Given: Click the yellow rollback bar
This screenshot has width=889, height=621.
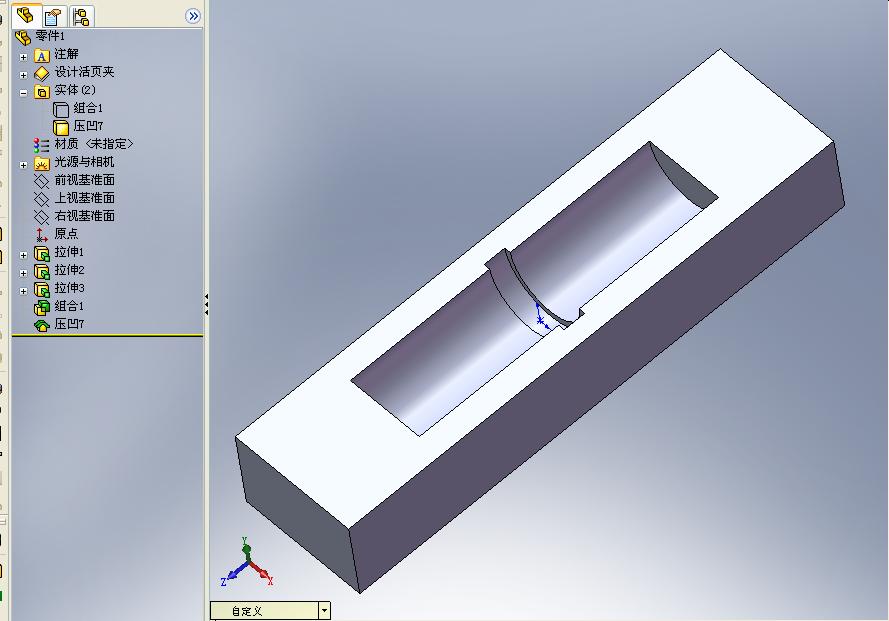Looking at the screenshot, I should 107,336.
